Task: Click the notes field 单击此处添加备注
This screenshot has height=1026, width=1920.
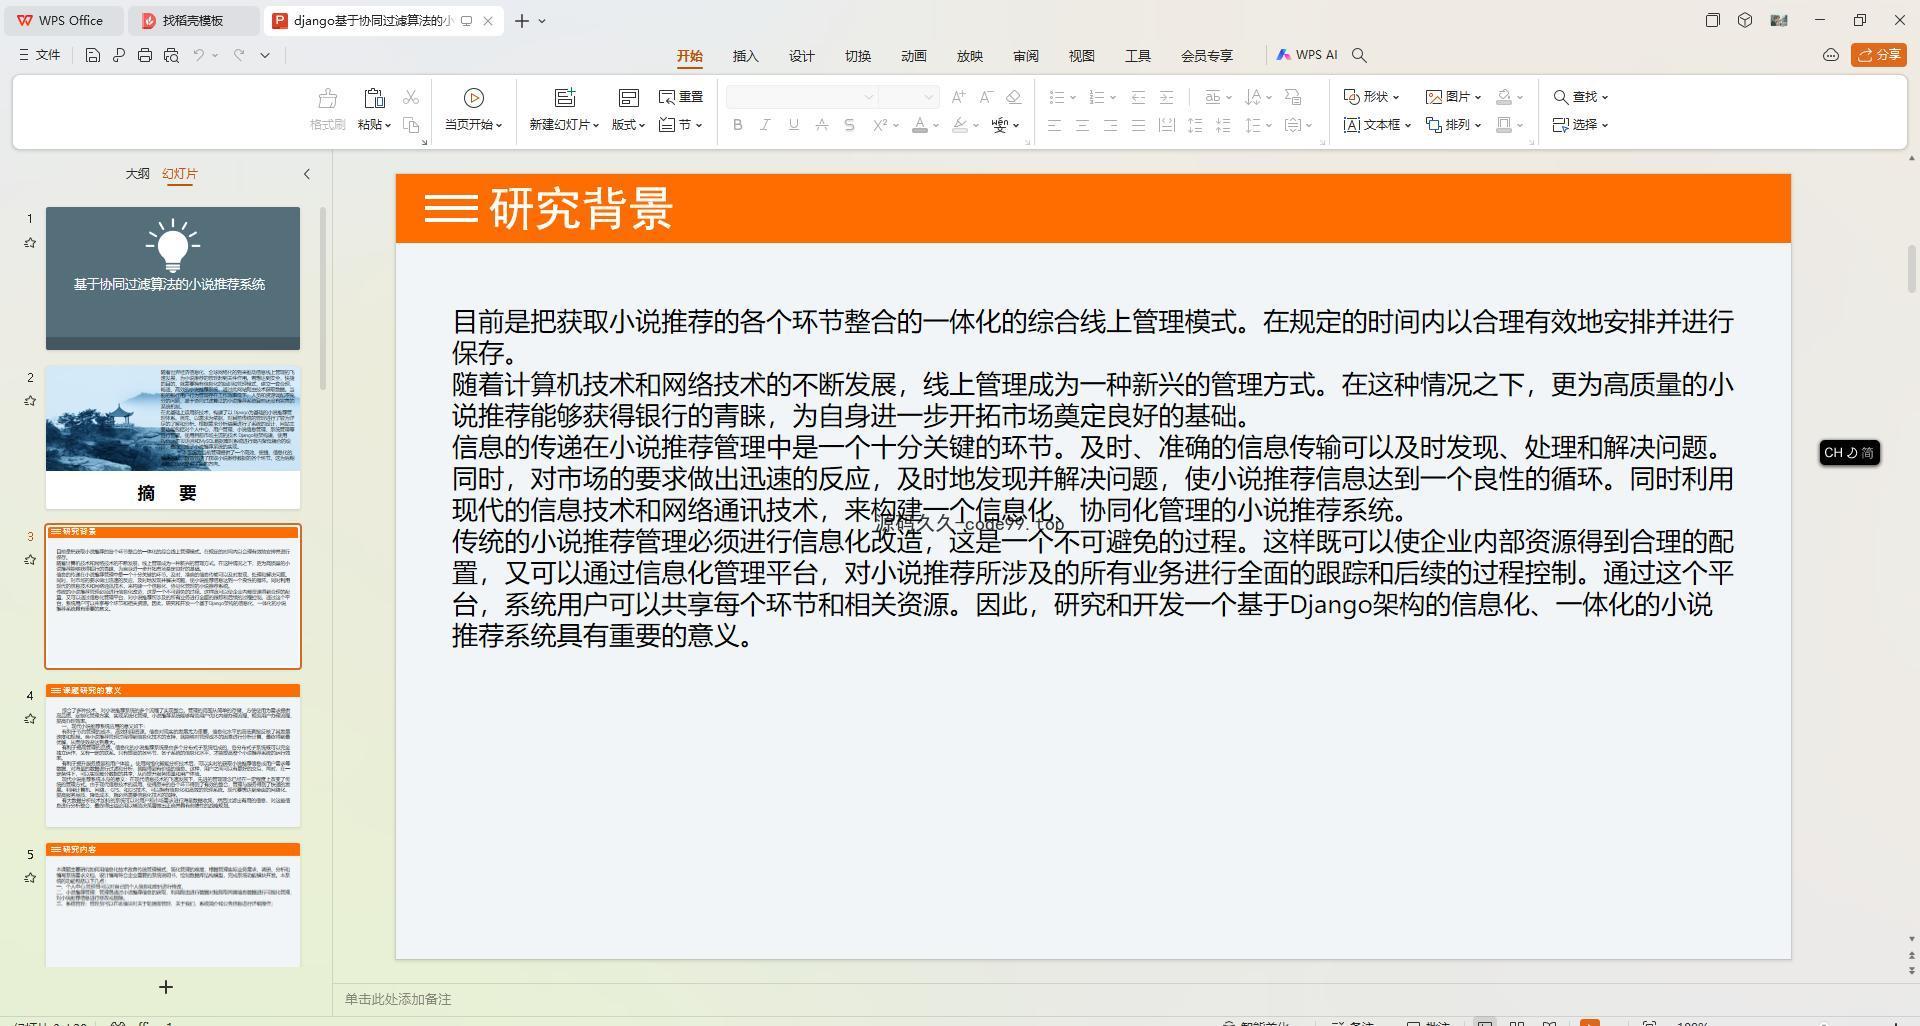Action: click(398, 999)
